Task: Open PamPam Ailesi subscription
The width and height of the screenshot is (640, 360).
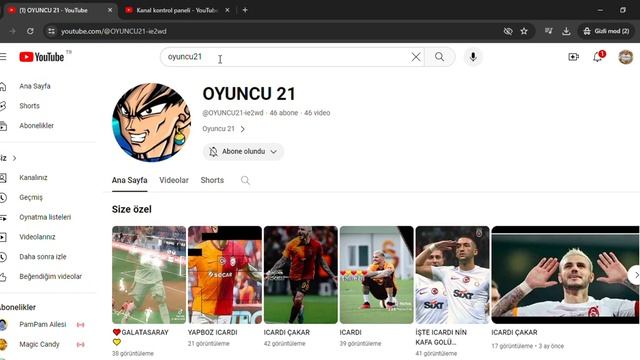Action: click(42, 324)
